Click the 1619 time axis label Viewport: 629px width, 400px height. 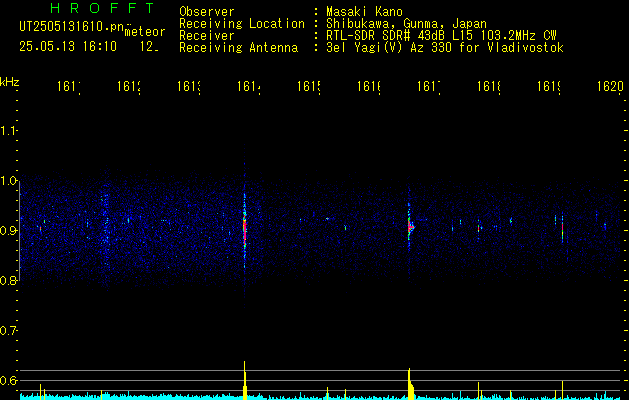coord(549,86)
